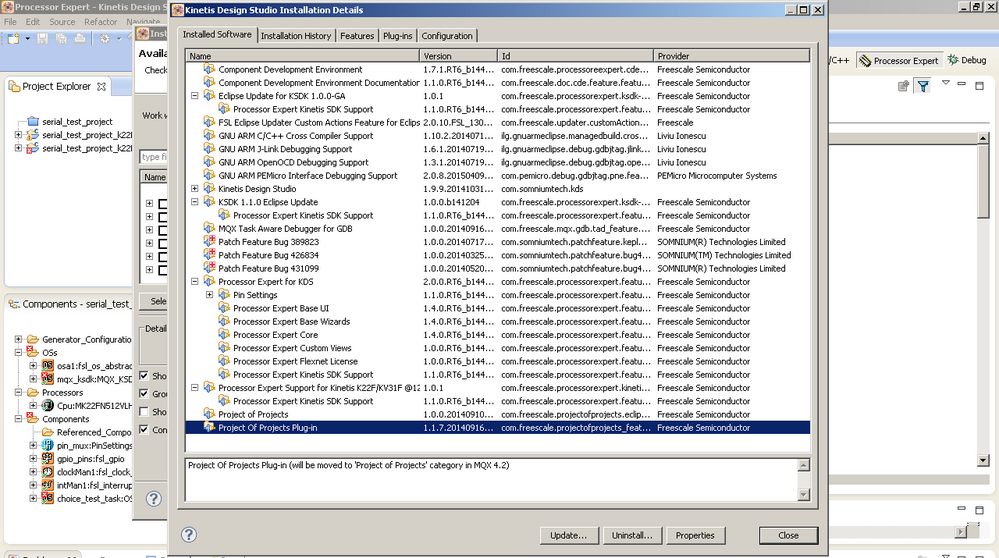Click feature icon of GNU ARM C/C++ Cross Compiler Support
Image resolution: width=999 pixels, height=558 pixels.
[x=209, y=135]
